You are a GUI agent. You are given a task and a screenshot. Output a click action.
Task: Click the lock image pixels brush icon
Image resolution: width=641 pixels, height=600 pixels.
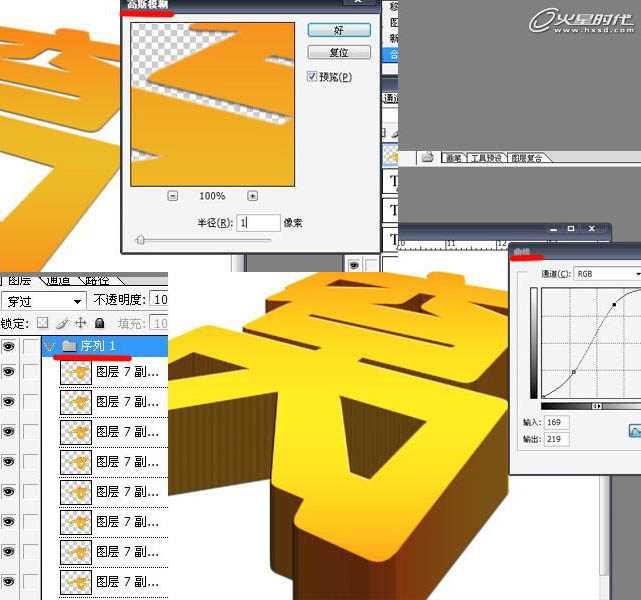(x=61, y=323)
